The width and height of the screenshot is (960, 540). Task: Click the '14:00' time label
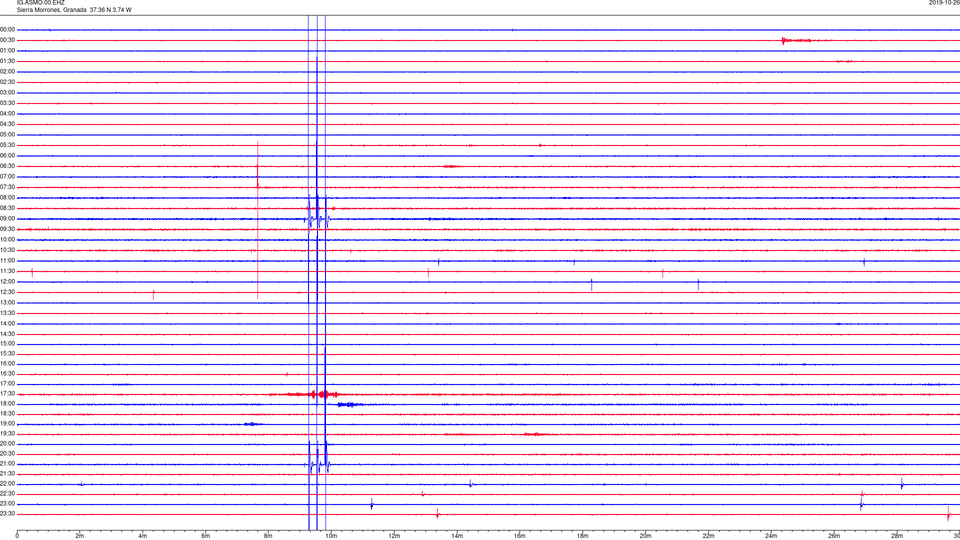[8, 323]
